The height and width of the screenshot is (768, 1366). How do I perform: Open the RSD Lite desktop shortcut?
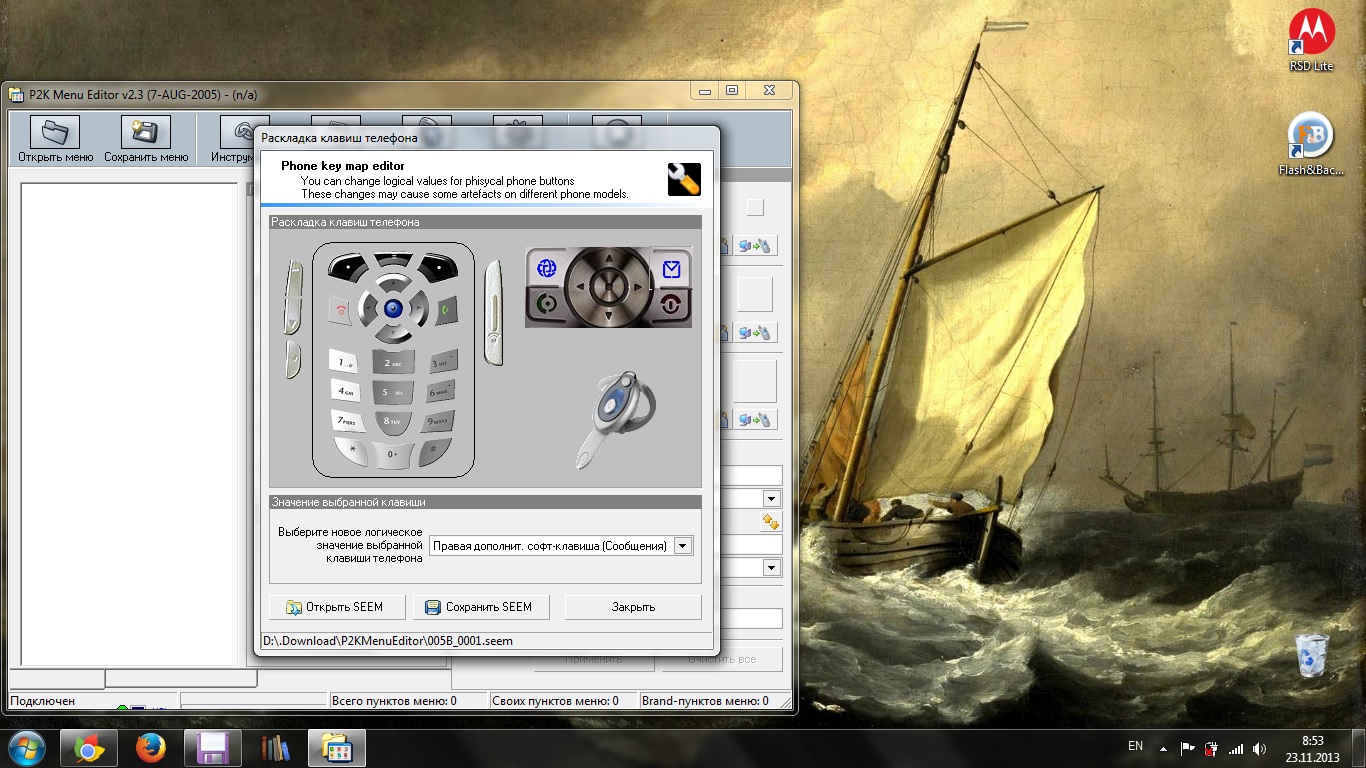tap(1311, 40)
